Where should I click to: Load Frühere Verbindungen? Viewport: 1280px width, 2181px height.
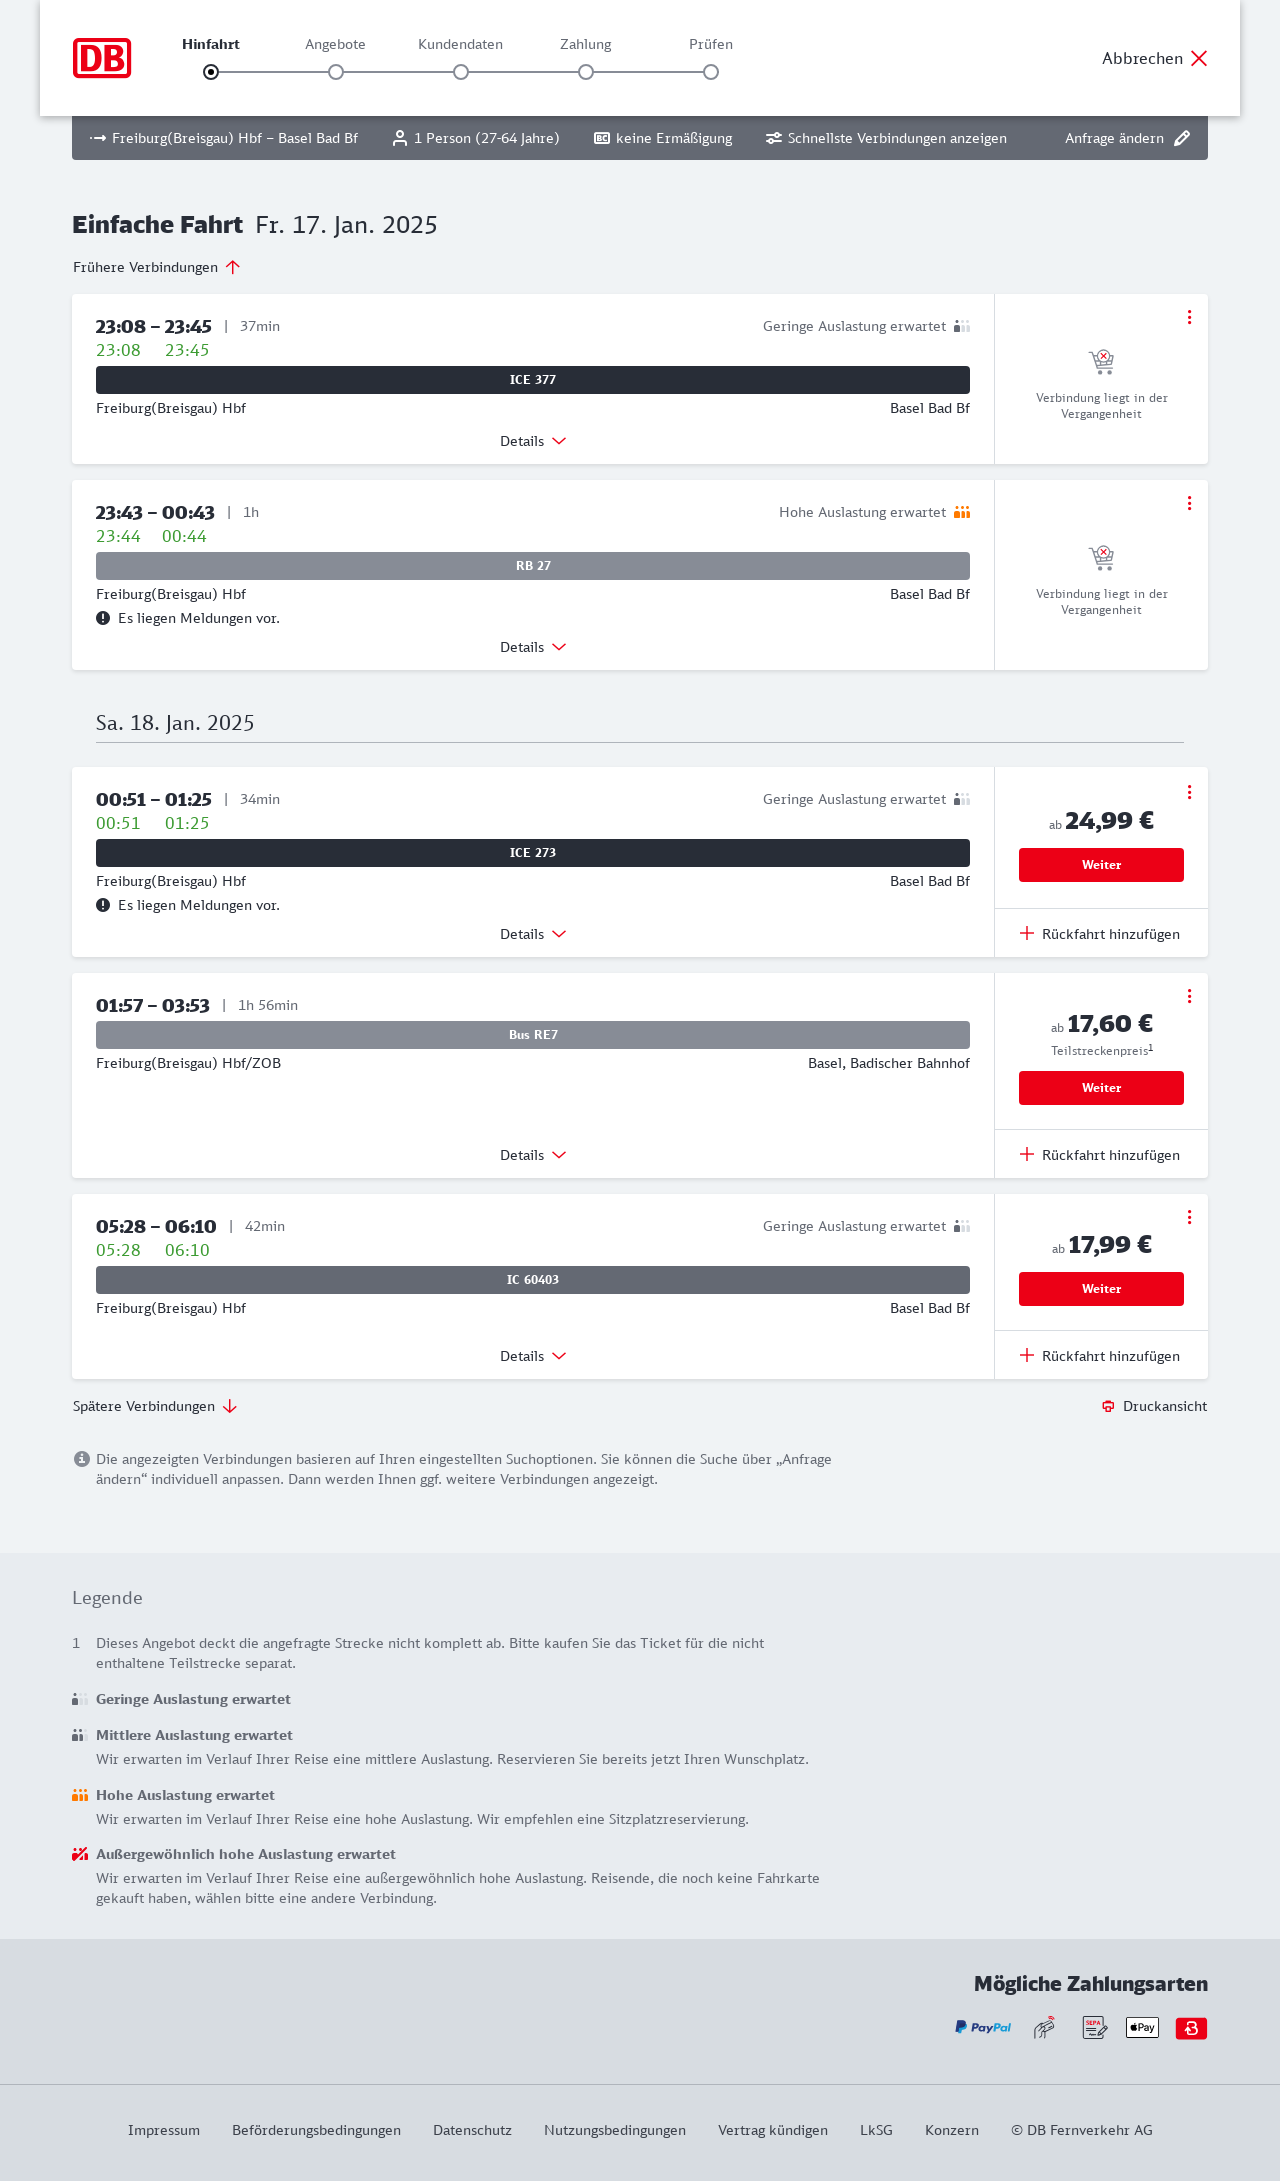157,267
